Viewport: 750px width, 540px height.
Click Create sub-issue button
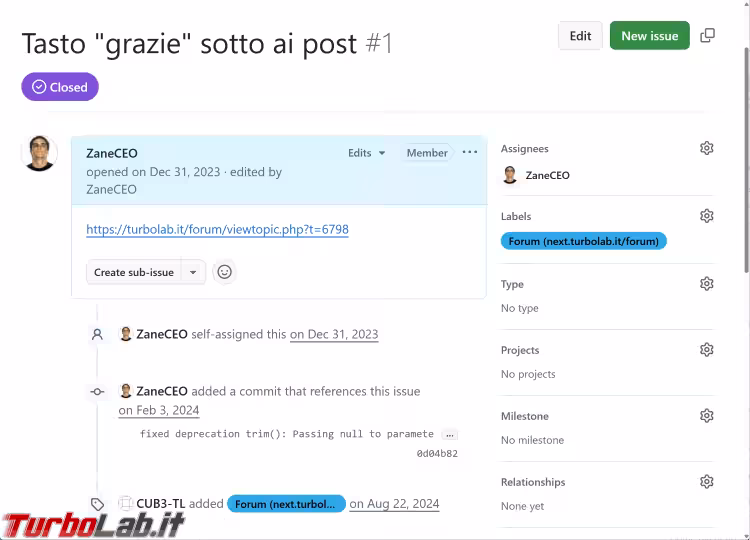(x=134, y=273)
